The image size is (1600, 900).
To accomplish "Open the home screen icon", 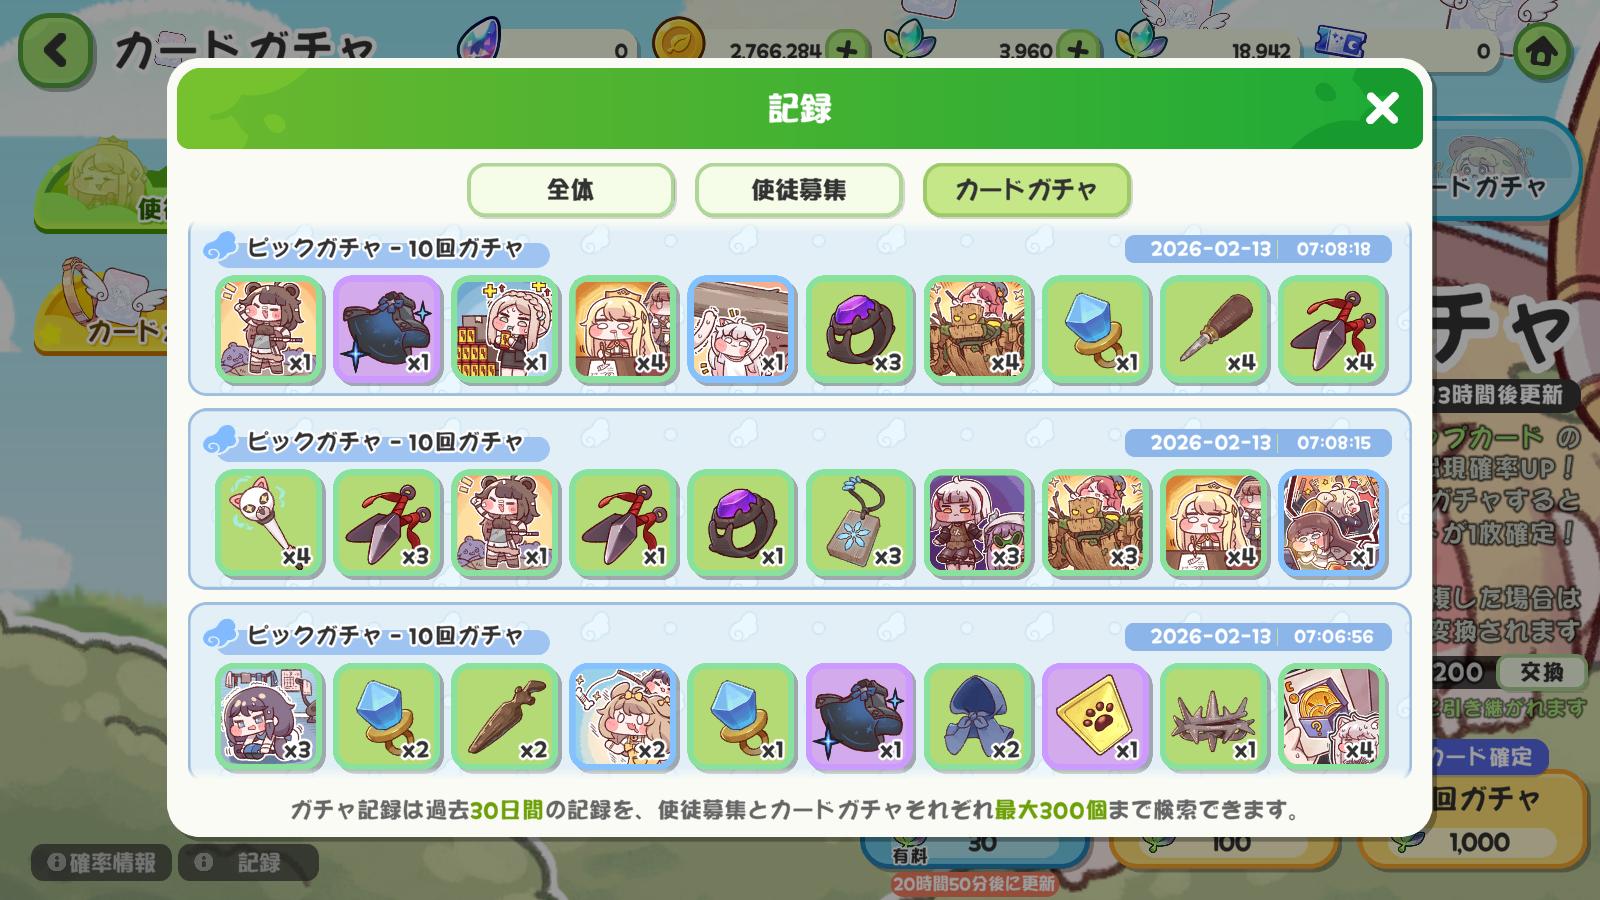I will pos(1541,51).
